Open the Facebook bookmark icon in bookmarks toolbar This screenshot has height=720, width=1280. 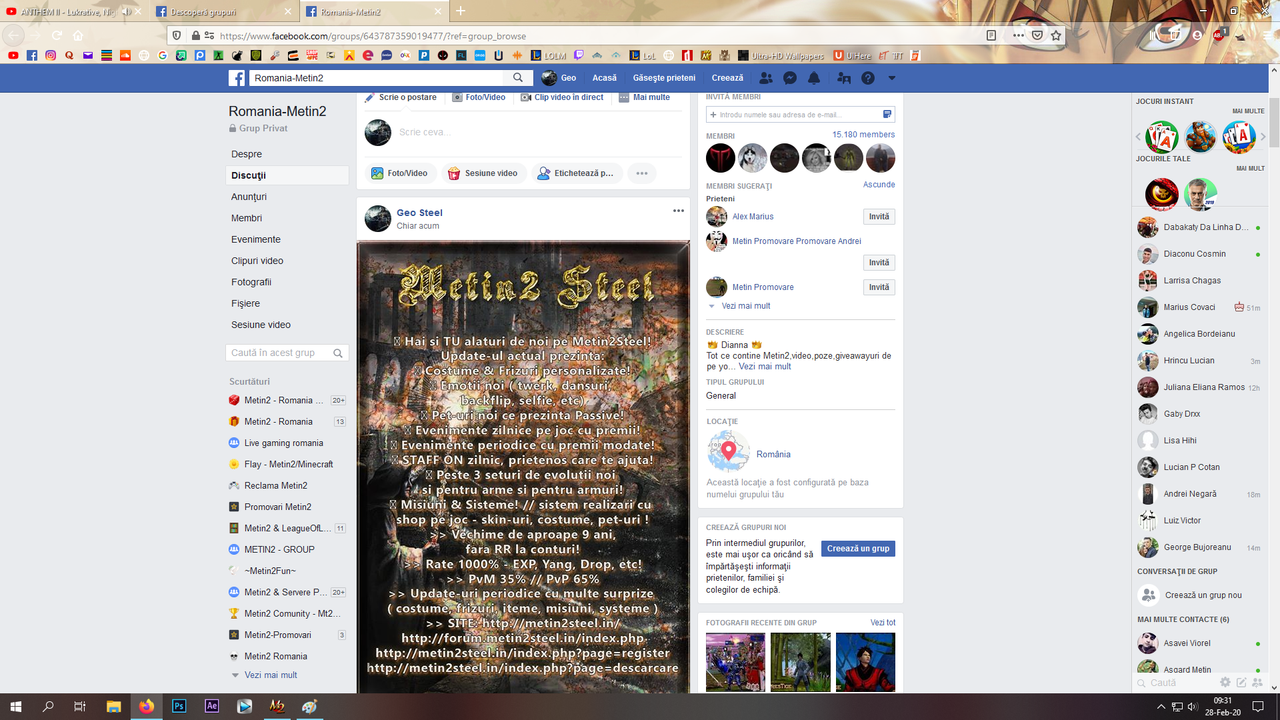click(32, 55)
